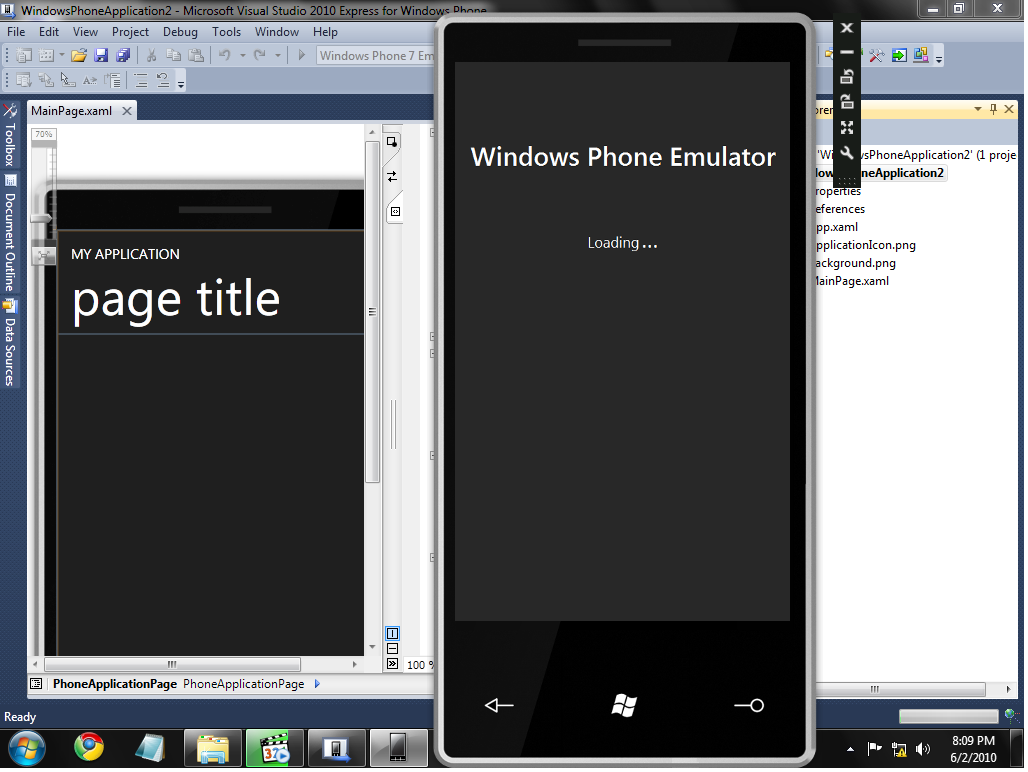Start debugging with the green play button

300,56
